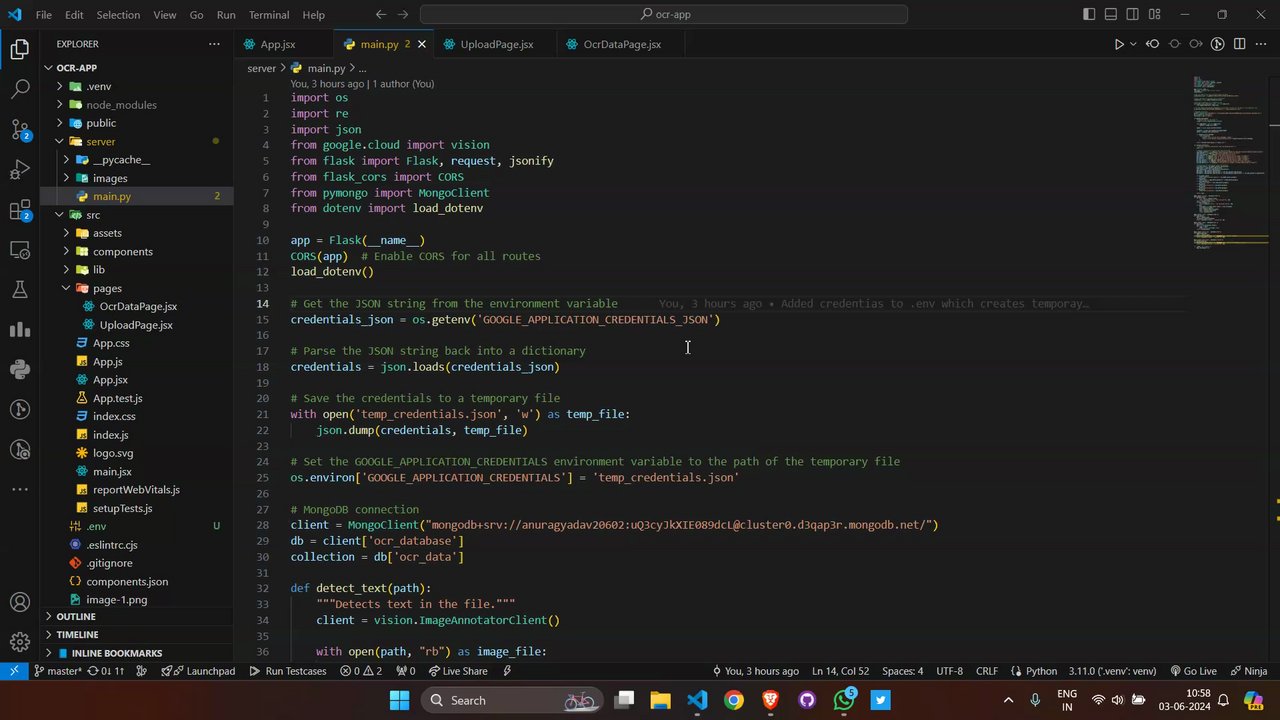Open editor More Actions ellipsis

click(1261, 44)
